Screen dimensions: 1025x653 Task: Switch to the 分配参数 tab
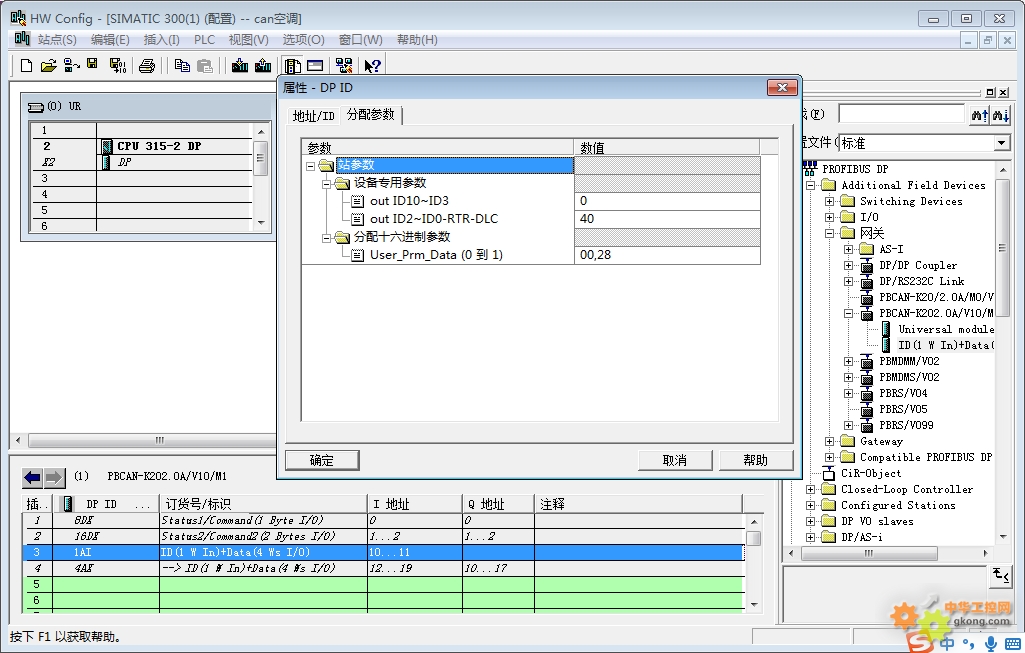click(x=371, y=114)
